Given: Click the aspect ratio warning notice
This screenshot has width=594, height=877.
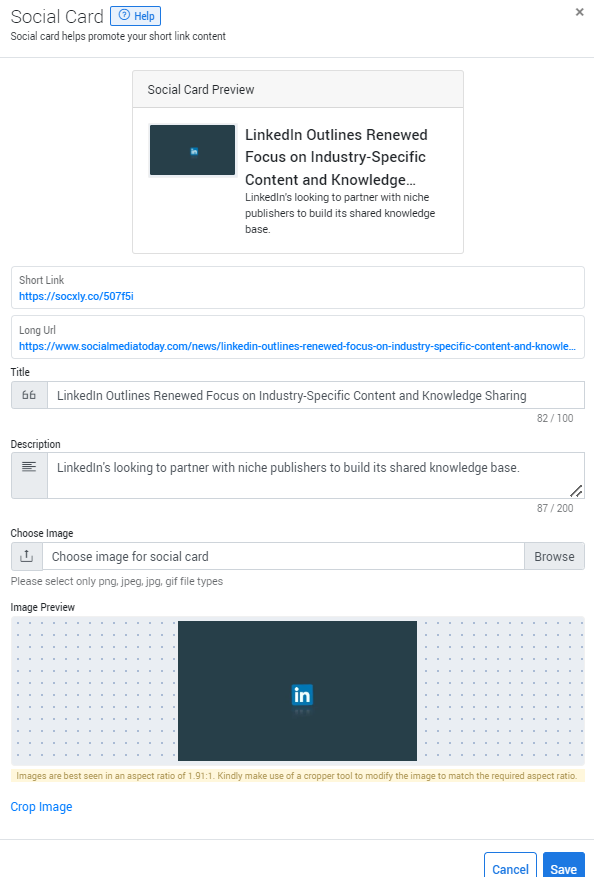Looking at the screenshot, I should 297,776.
